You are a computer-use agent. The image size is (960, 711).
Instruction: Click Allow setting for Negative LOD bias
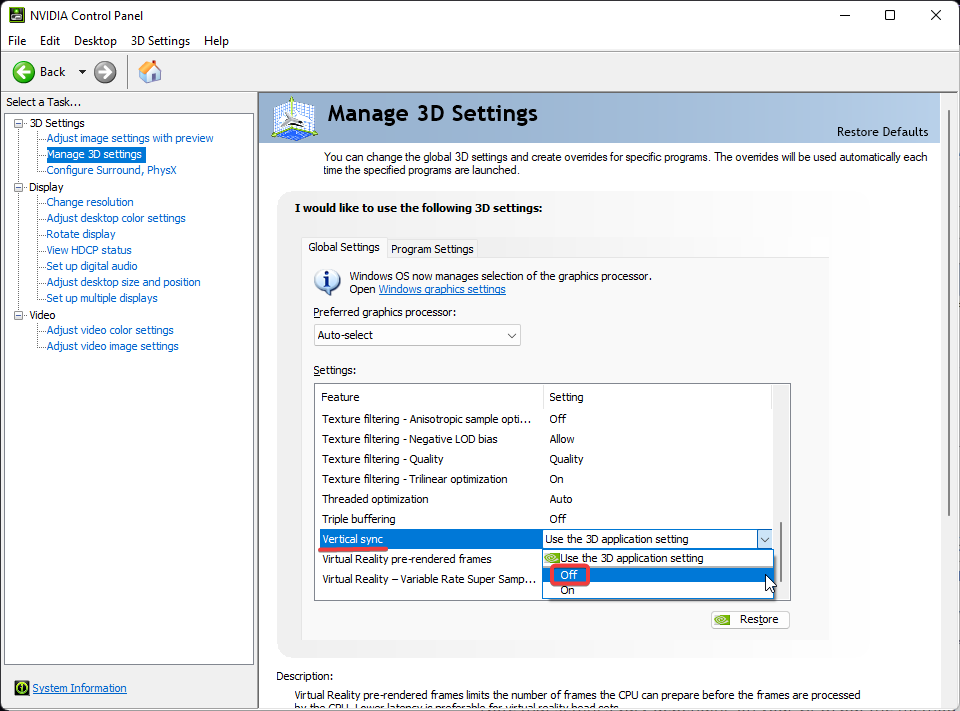pyautogui.click(x=562, y=439)
